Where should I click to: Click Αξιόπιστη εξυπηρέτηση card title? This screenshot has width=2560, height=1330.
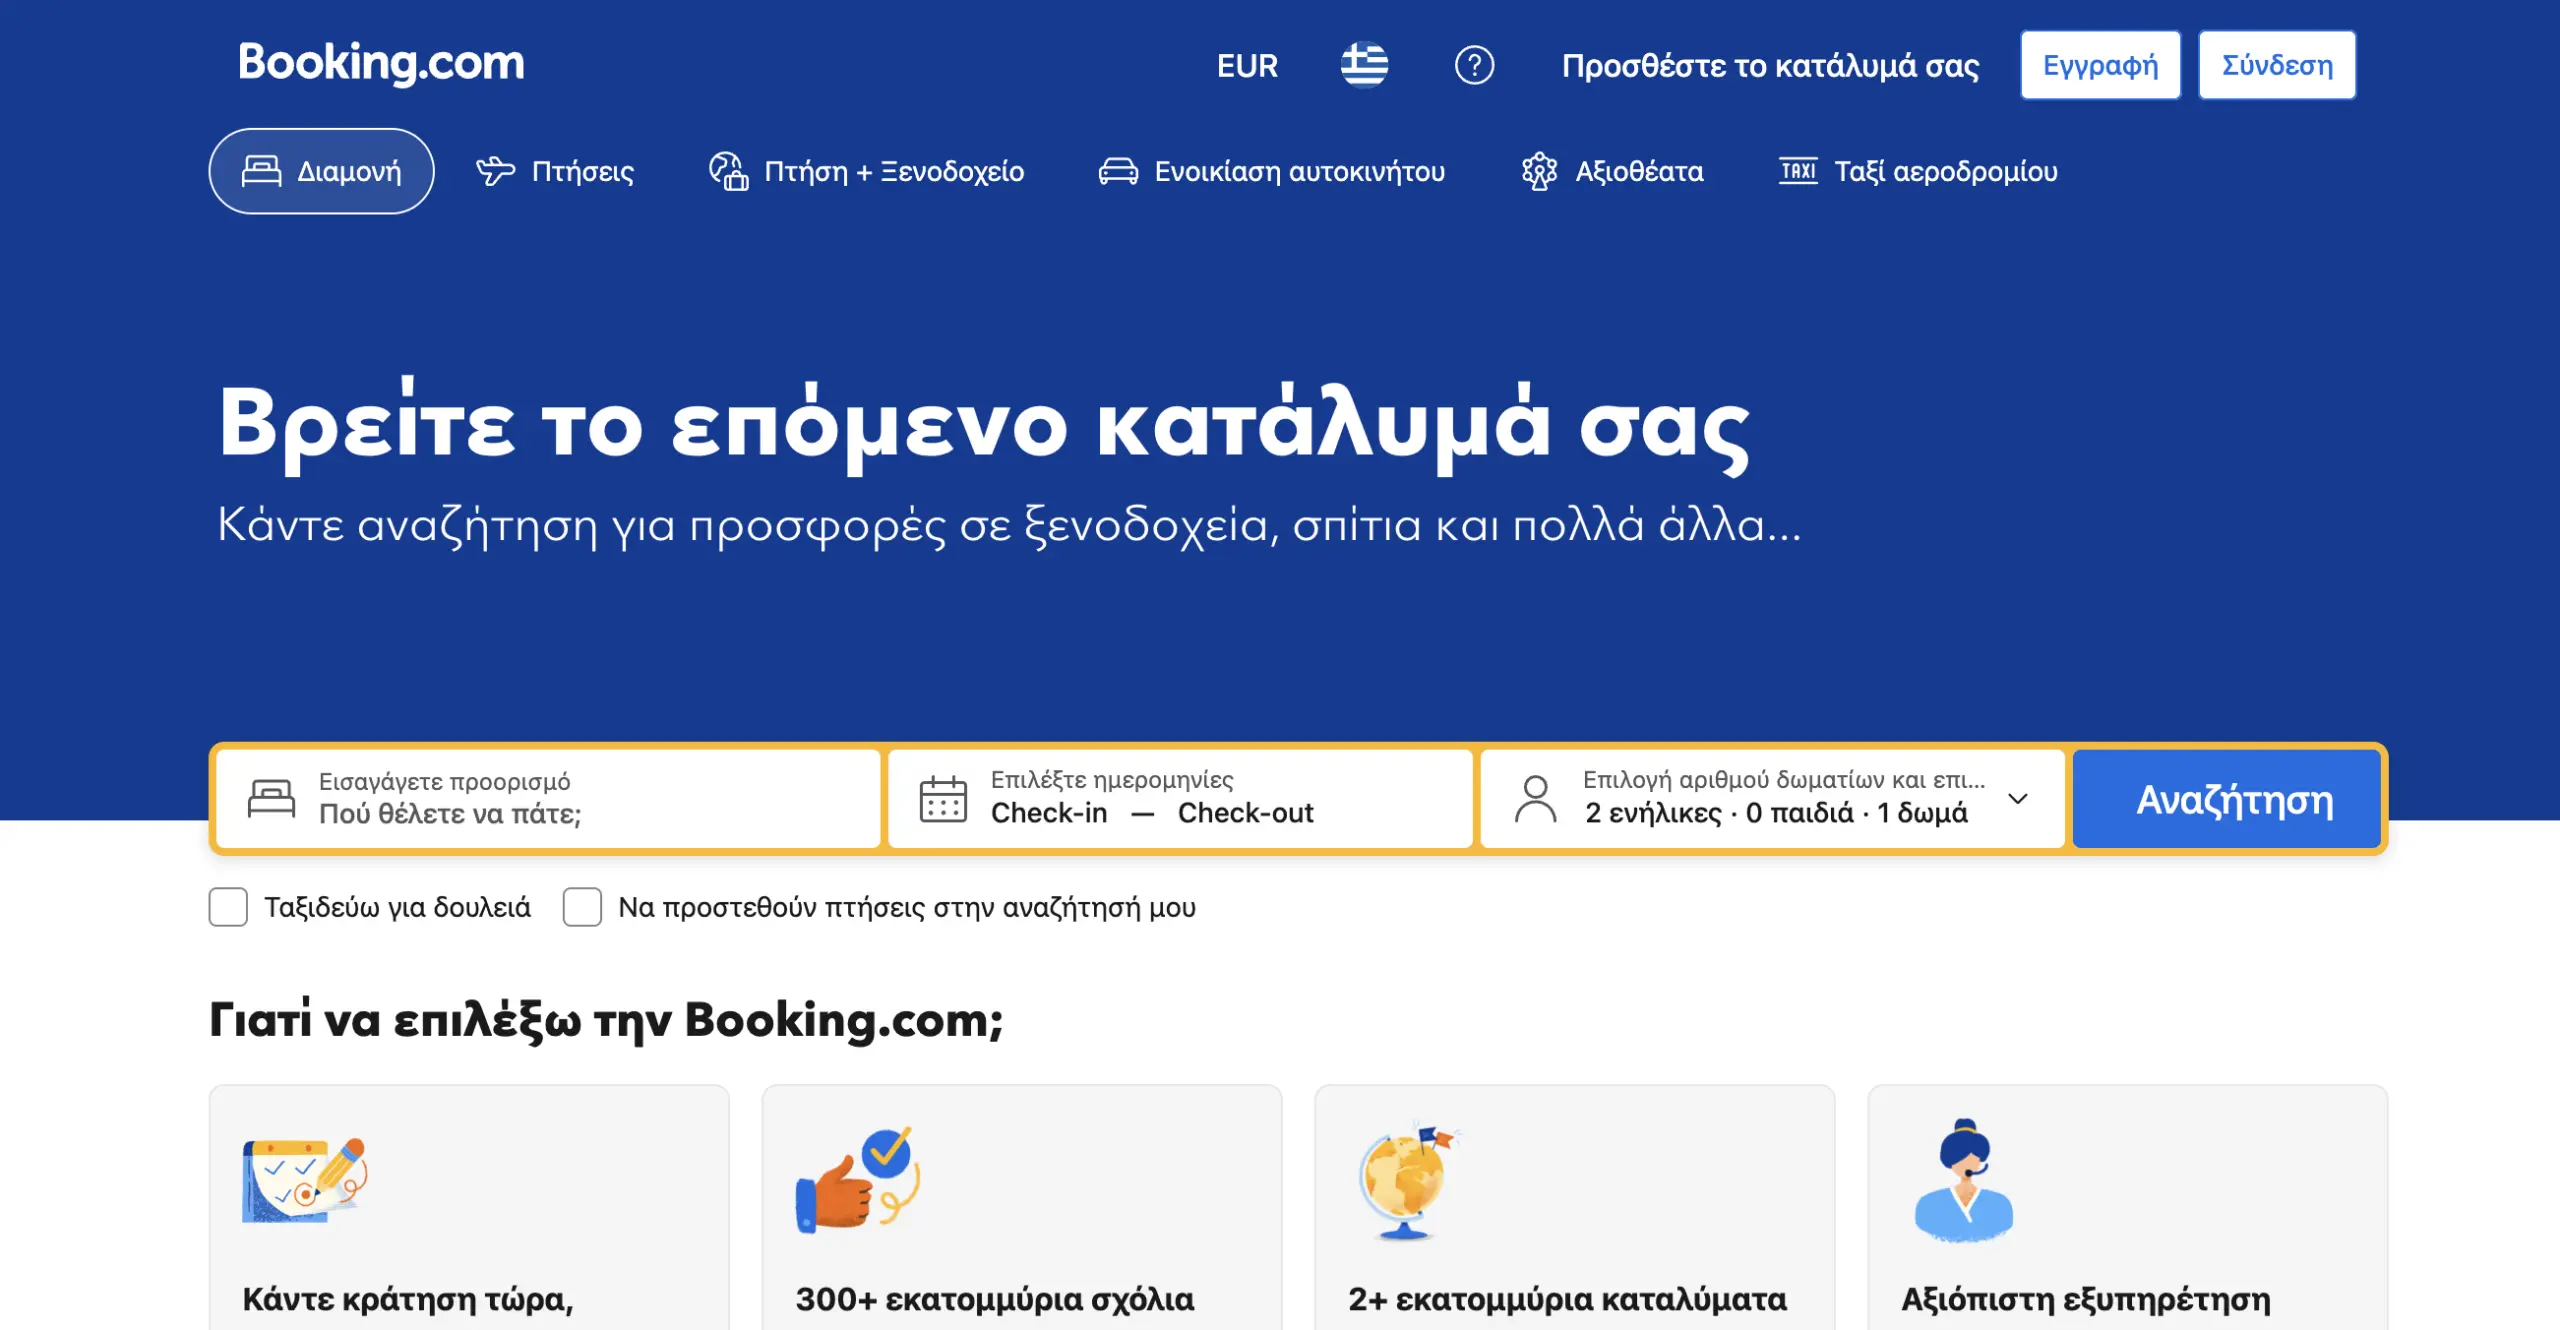coord(2086,1300)
